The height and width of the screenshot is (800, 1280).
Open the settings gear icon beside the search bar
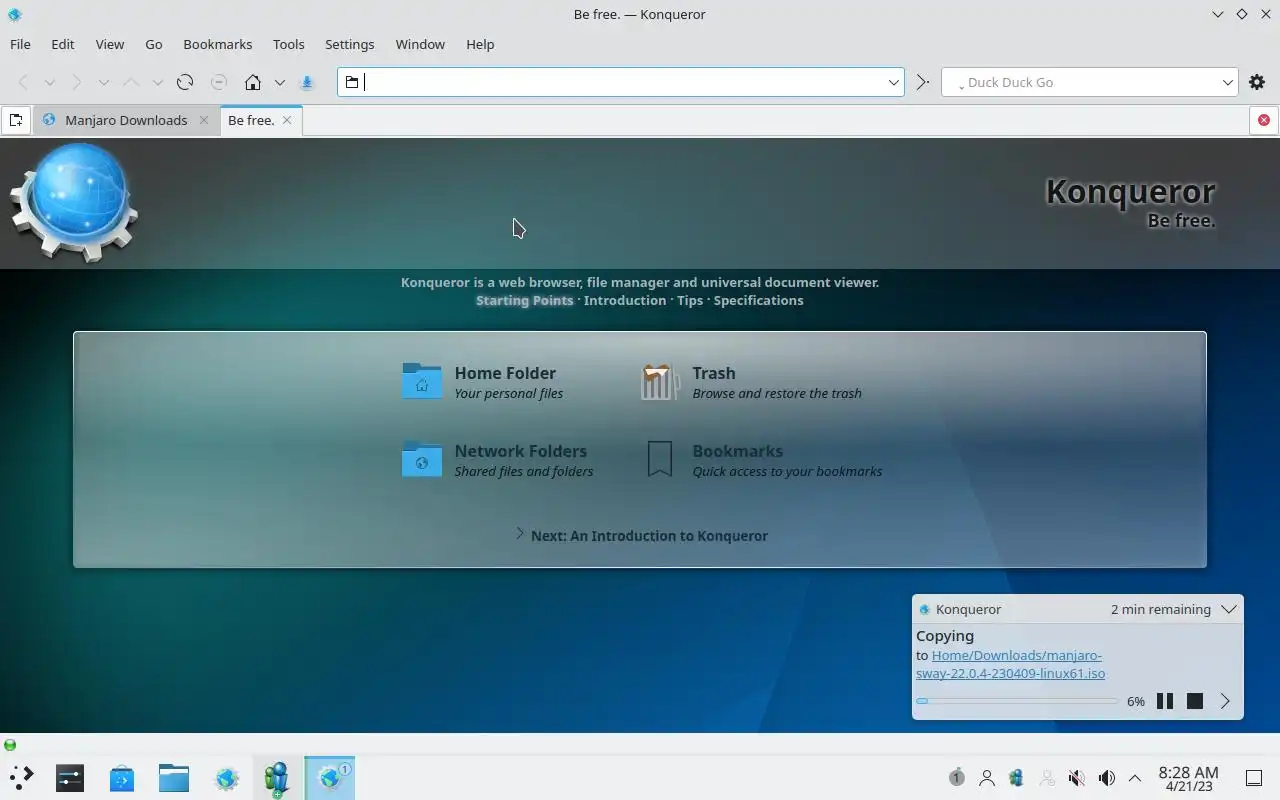(1257, 82)
